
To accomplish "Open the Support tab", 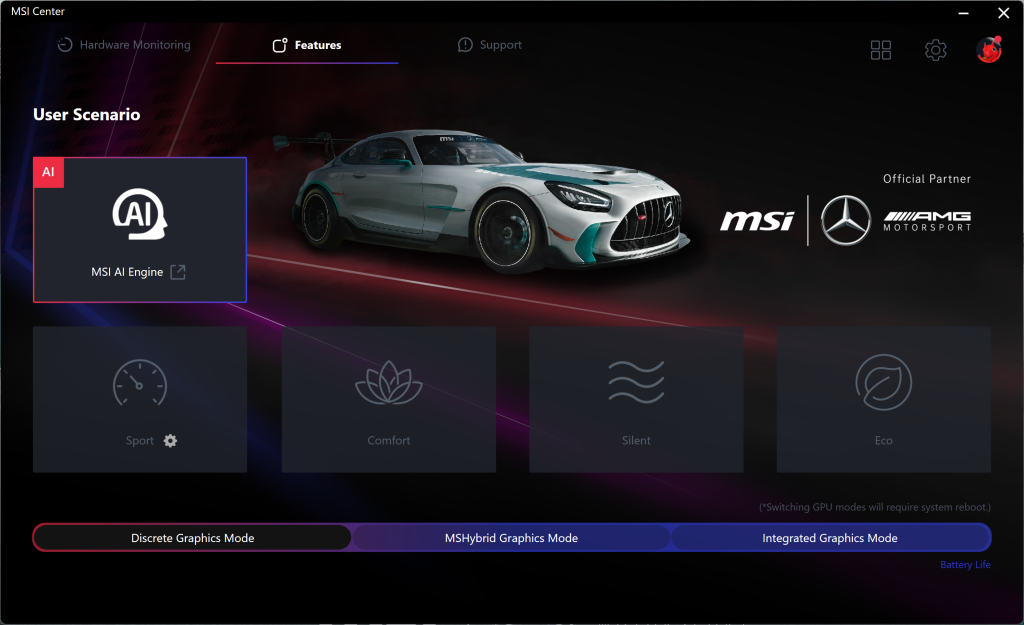I will [x=490, y=45].
